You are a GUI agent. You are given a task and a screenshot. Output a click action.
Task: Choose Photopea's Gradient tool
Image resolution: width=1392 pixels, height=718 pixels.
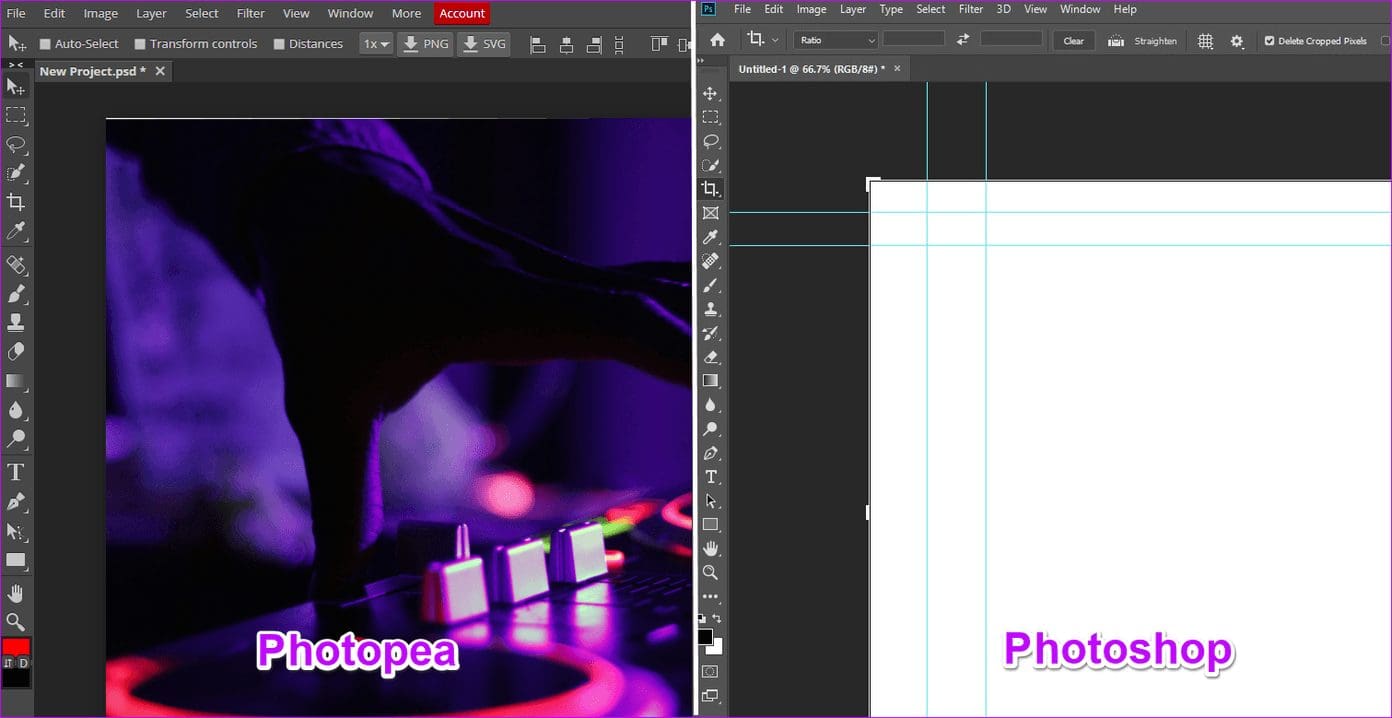[x=16, y=381]
